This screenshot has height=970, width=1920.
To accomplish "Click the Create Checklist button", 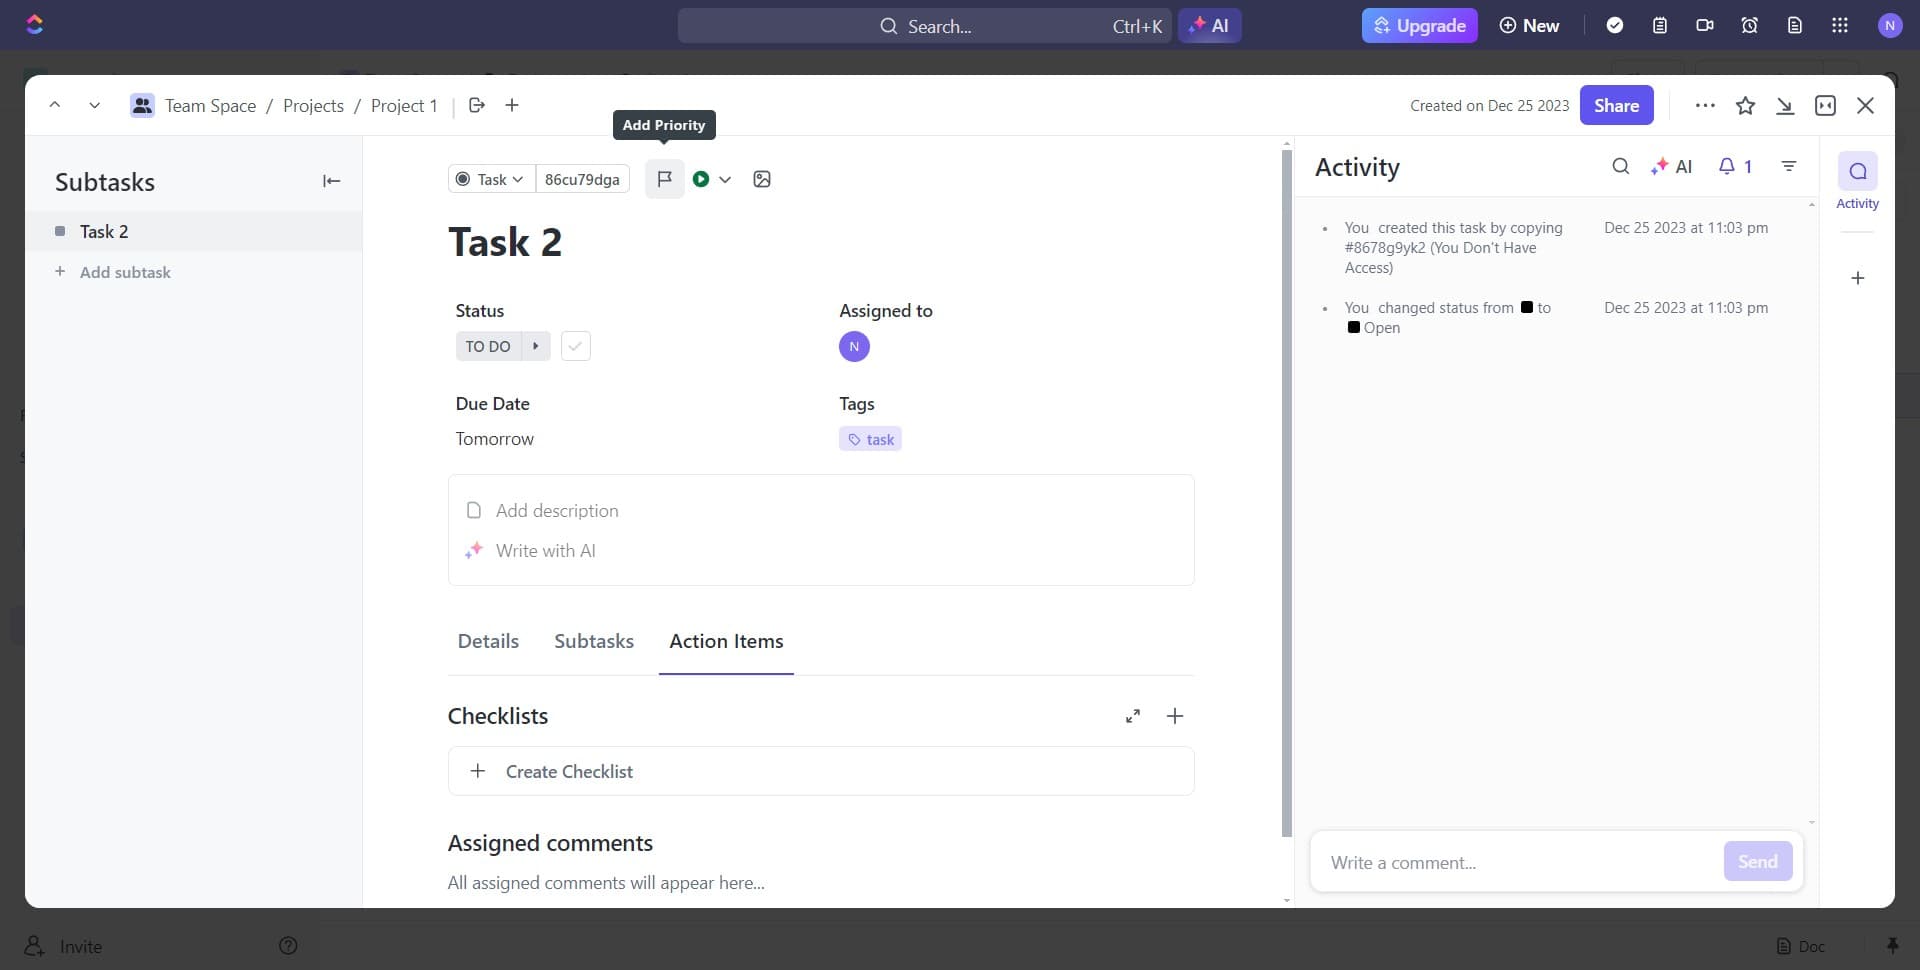I will click(568, 772).
